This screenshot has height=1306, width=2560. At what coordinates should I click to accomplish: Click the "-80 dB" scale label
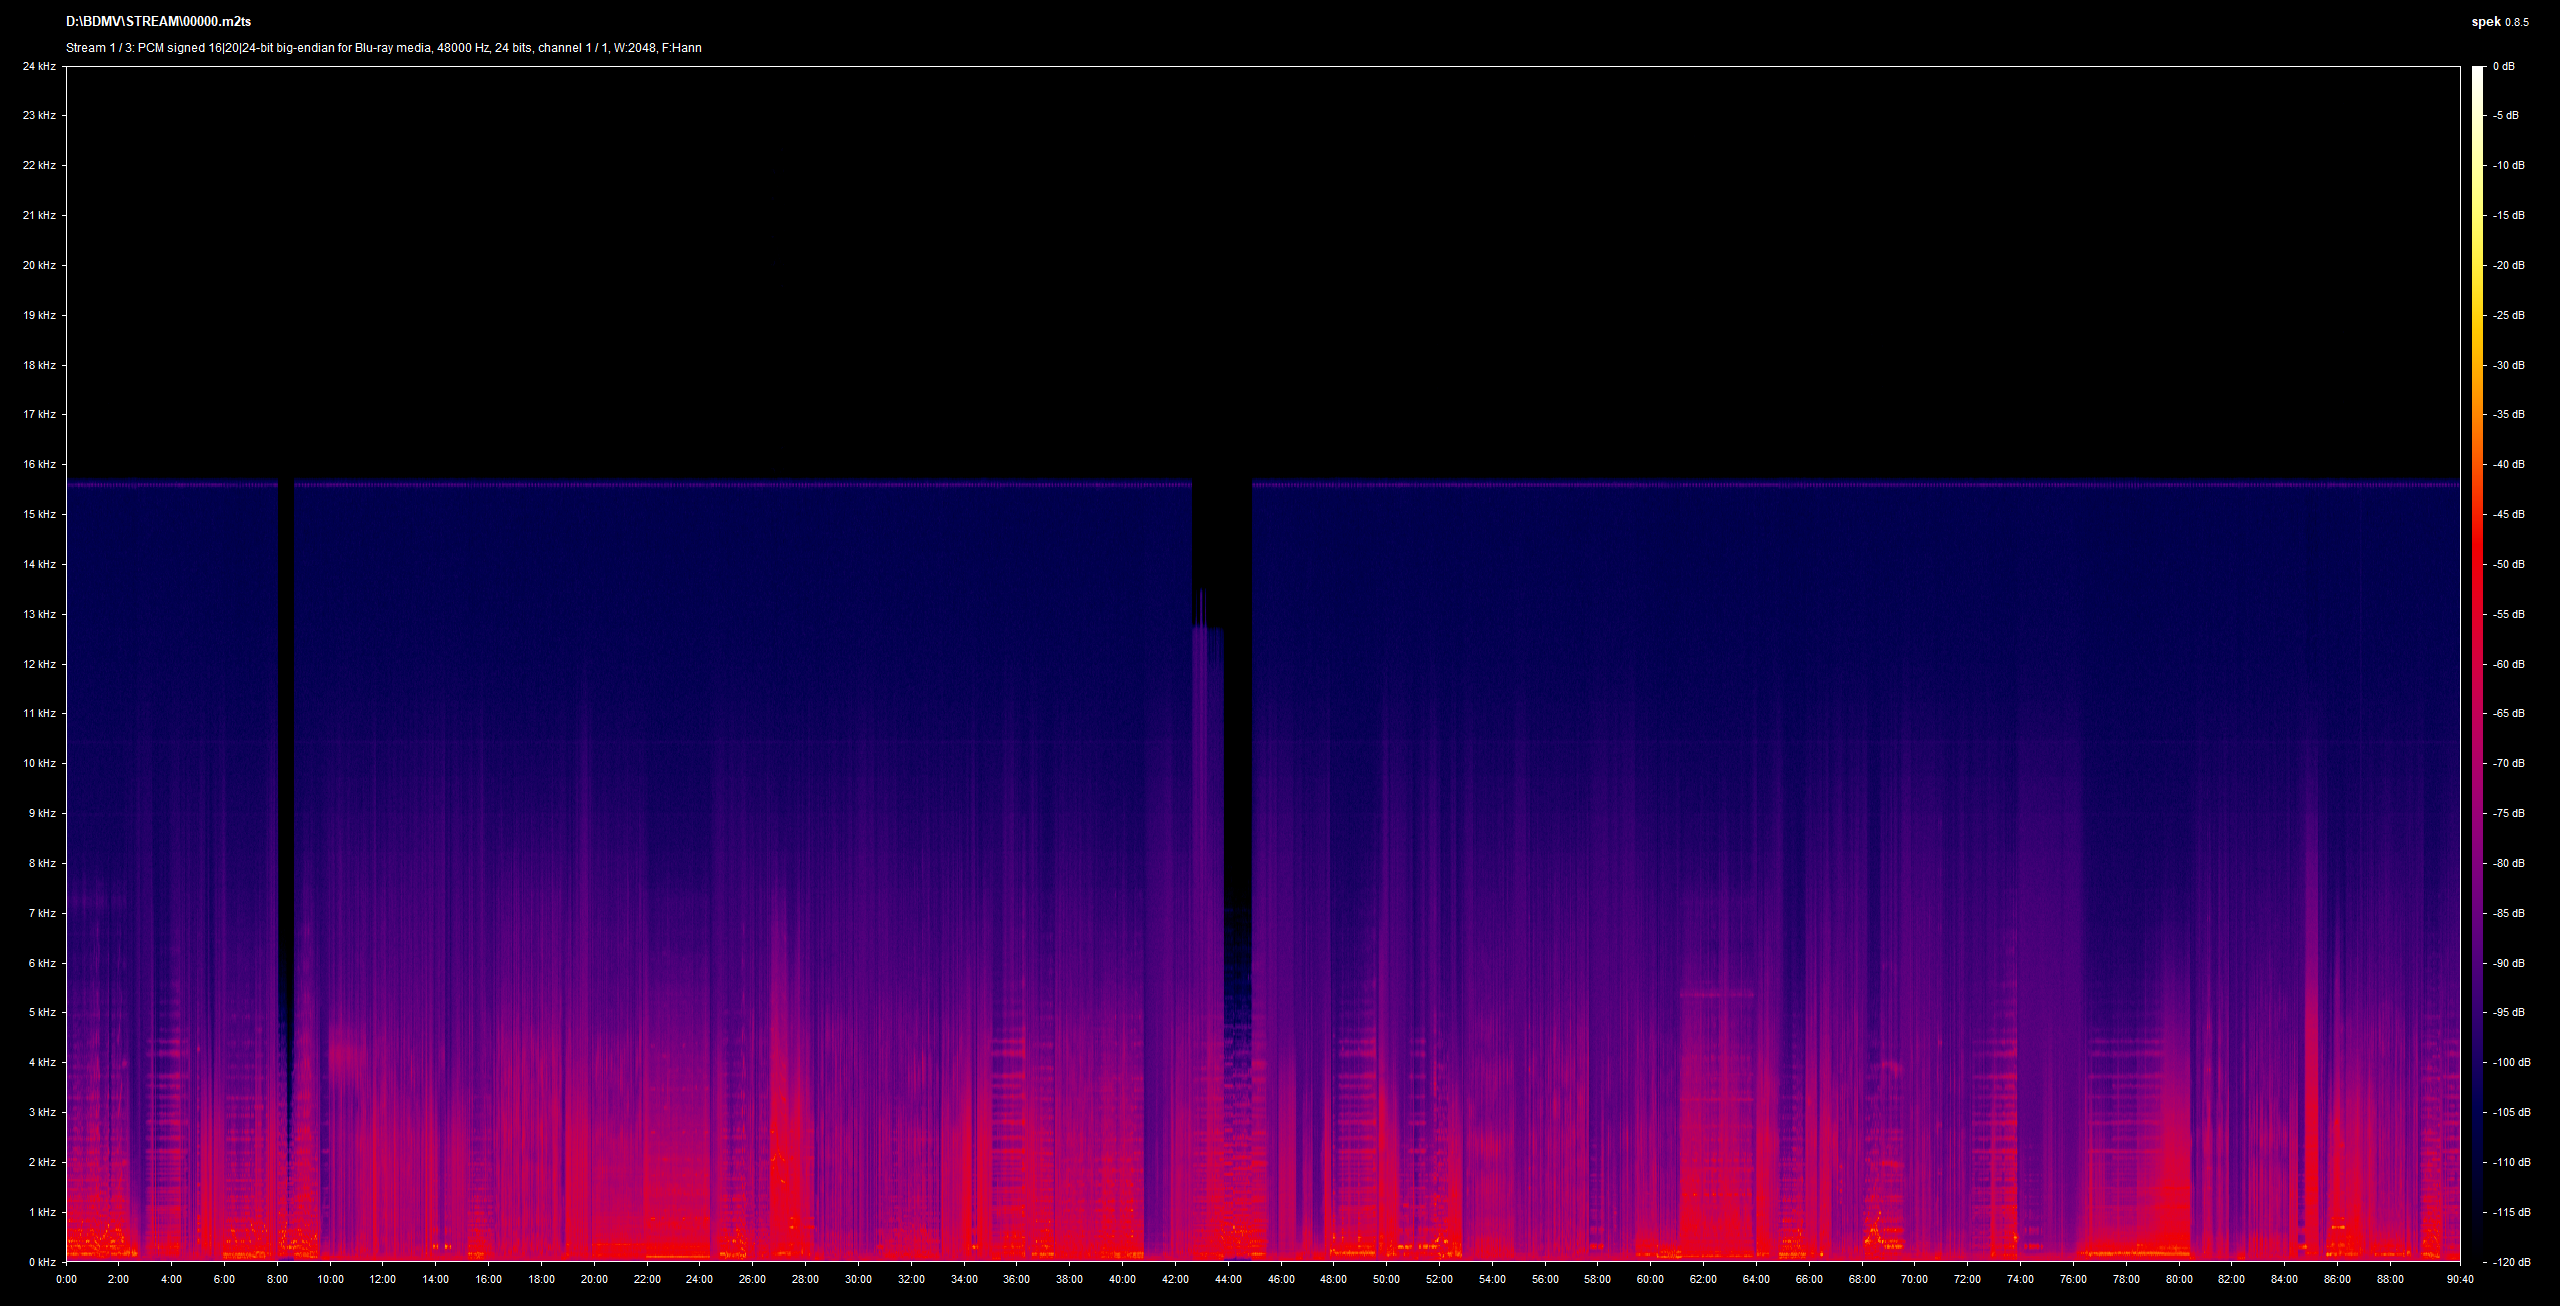click(x=2509, y=864)
